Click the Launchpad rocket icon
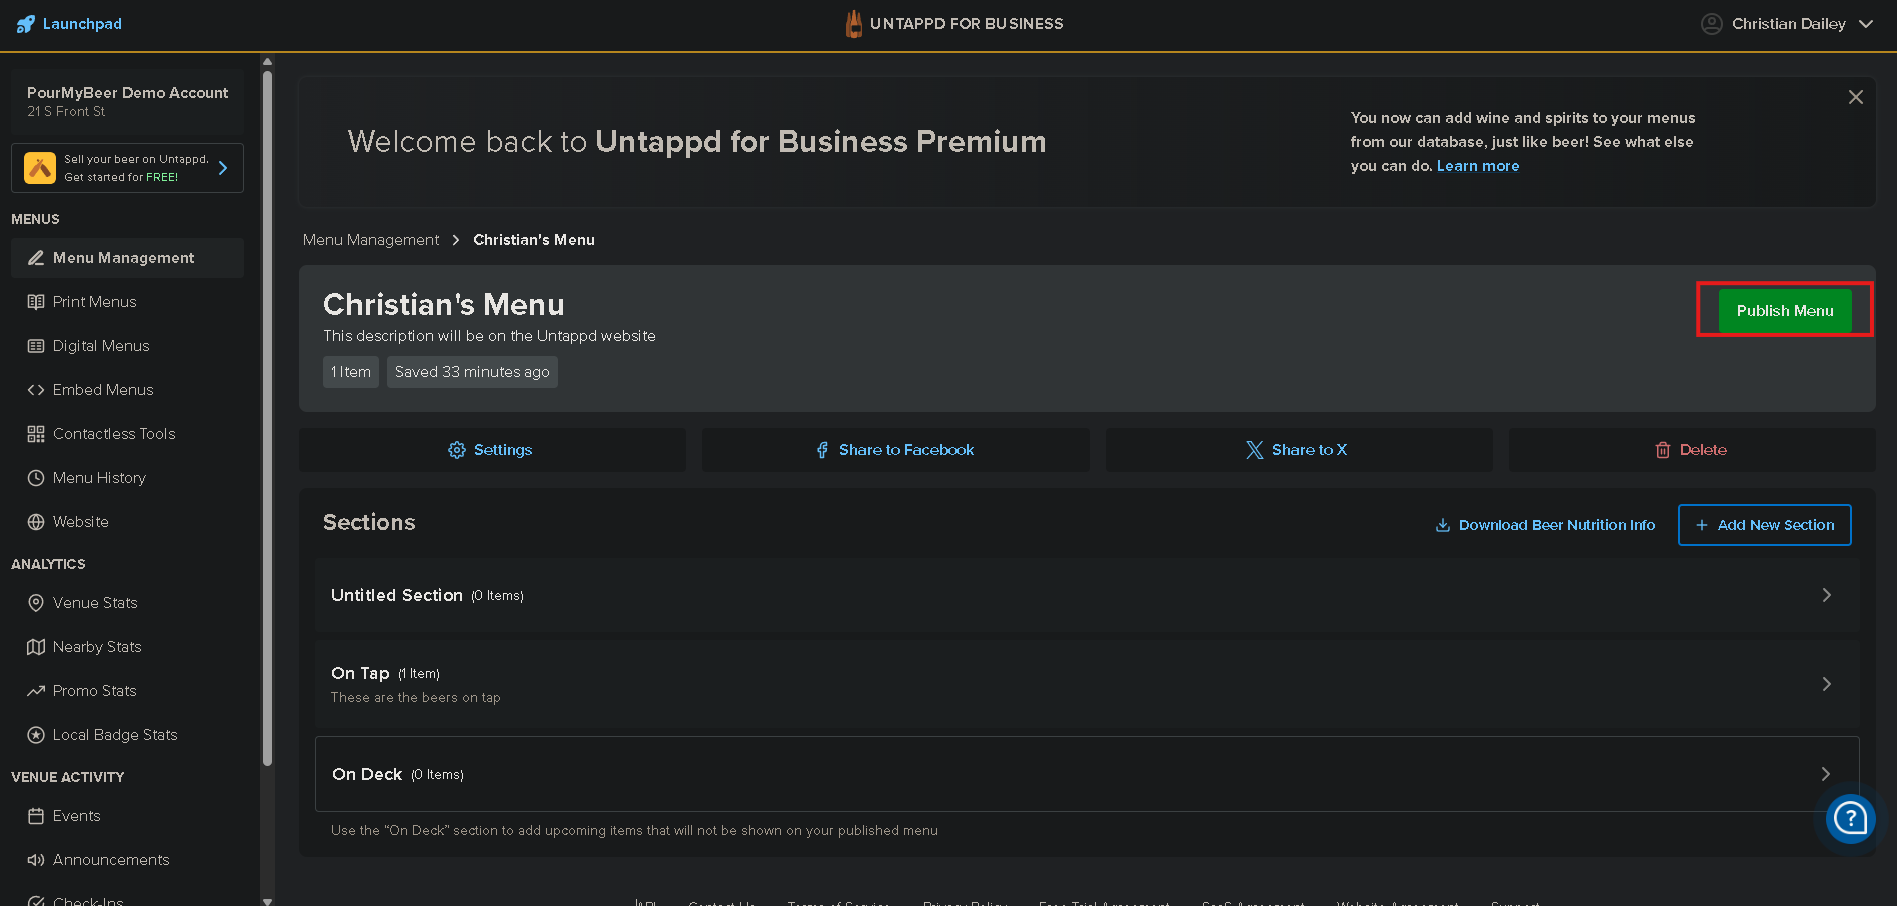 tap(26, 24)
